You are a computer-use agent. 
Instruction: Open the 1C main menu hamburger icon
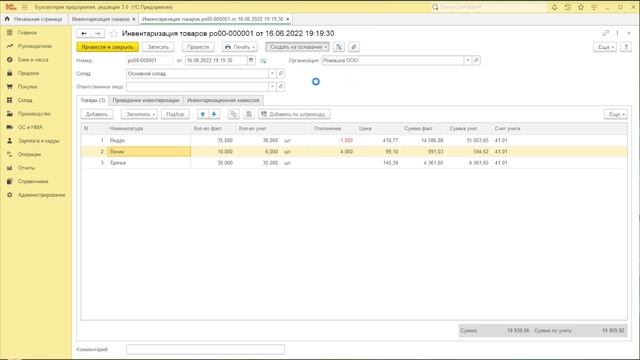click(x=24, y=7)
